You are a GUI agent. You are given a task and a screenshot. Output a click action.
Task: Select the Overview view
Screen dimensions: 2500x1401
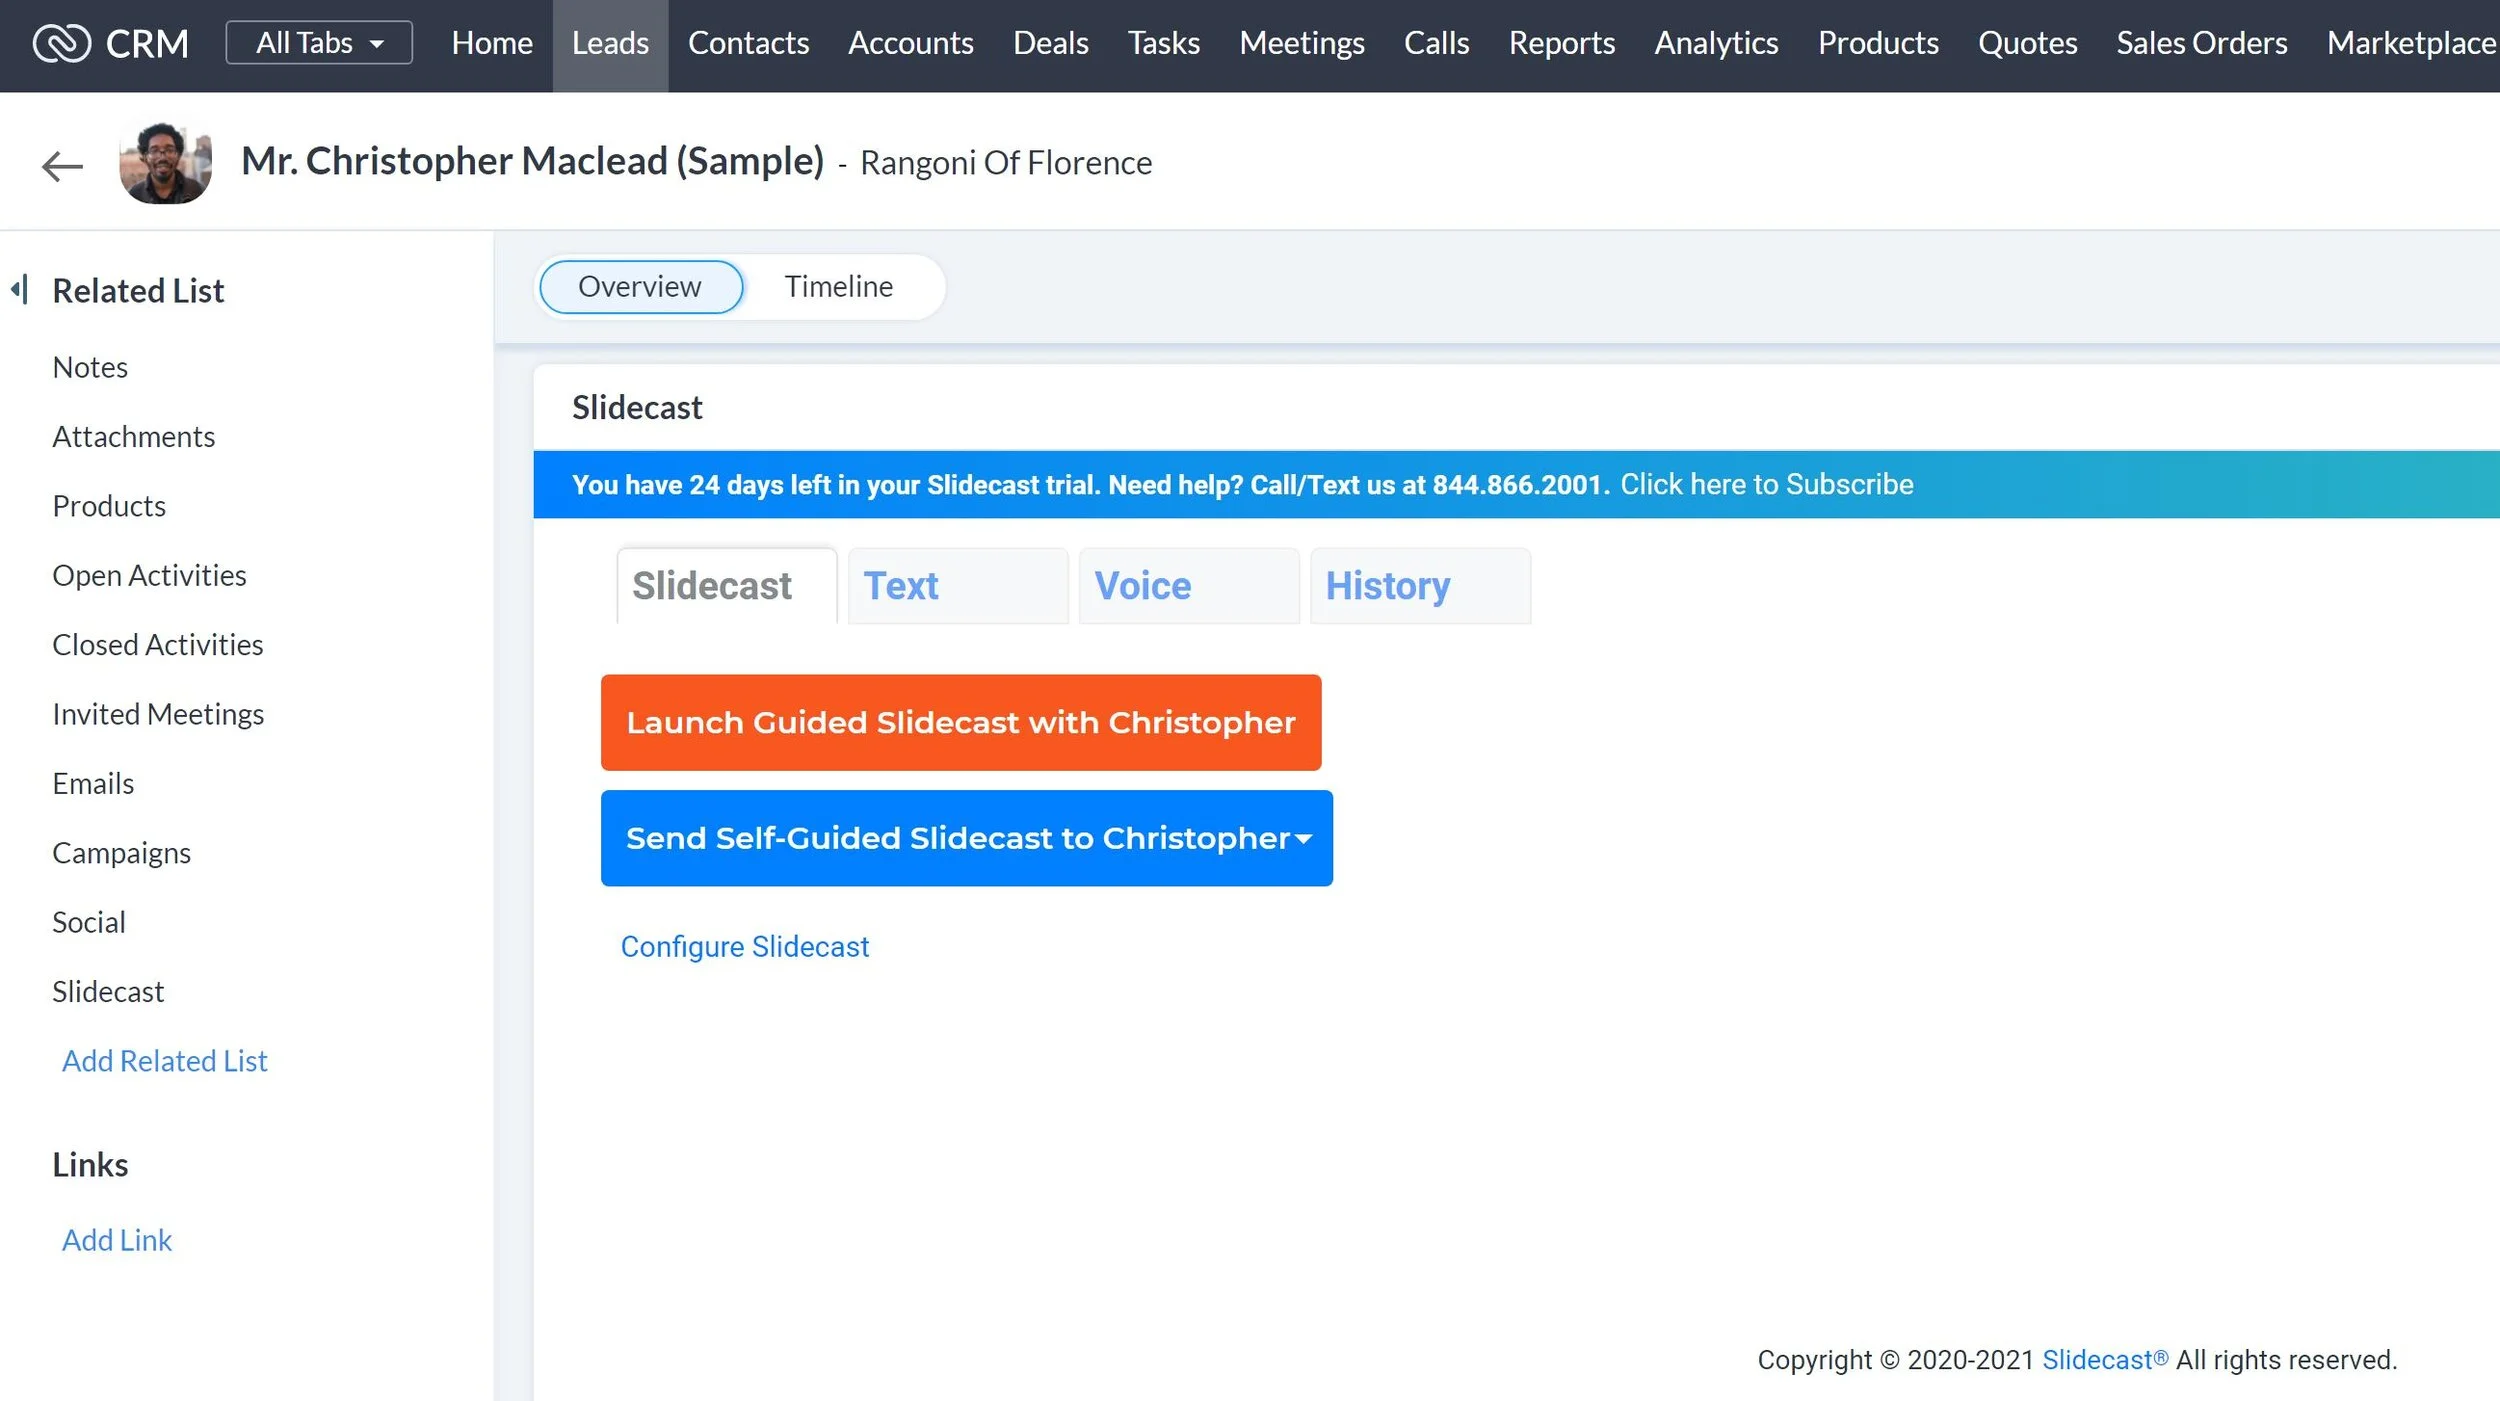click(x=640, y=287)
